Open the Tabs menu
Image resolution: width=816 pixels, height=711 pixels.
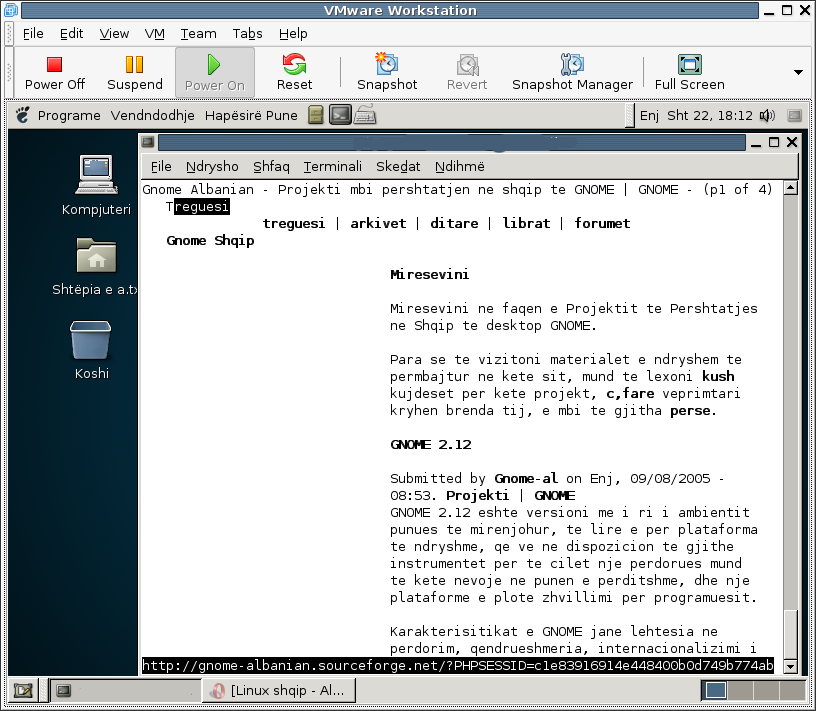[247, 34]
